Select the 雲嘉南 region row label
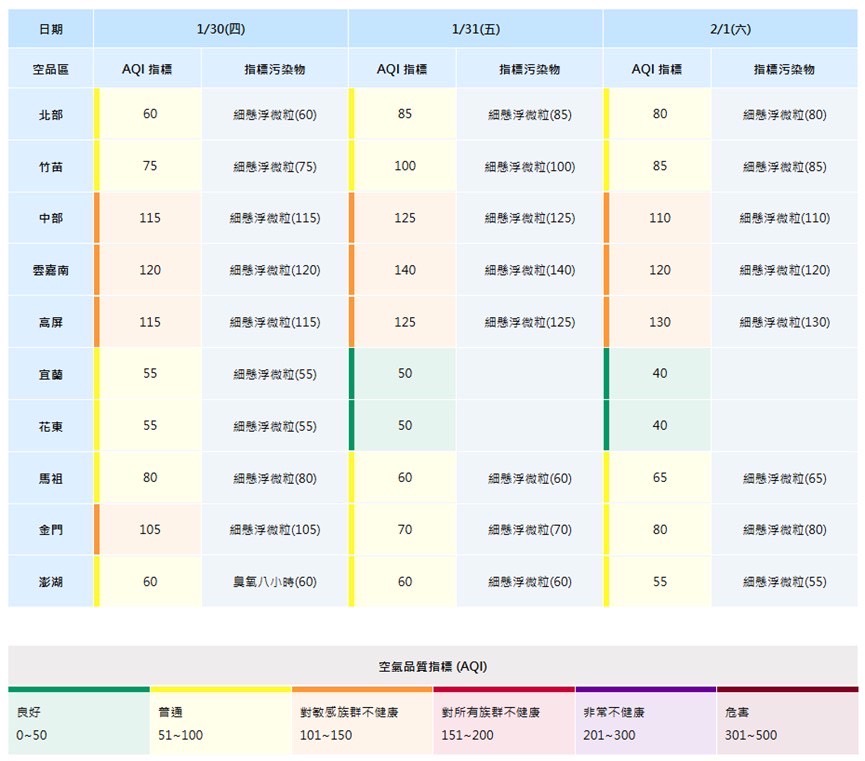Image resolution: width=865 pixels, height=761 pixels. click(51, 270)
